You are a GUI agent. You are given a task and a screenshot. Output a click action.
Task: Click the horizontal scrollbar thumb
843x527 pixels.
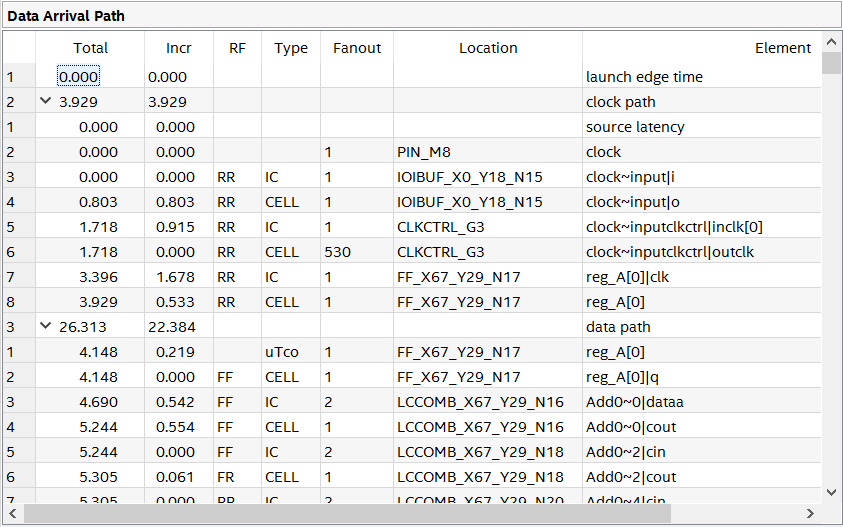point(347,514)
